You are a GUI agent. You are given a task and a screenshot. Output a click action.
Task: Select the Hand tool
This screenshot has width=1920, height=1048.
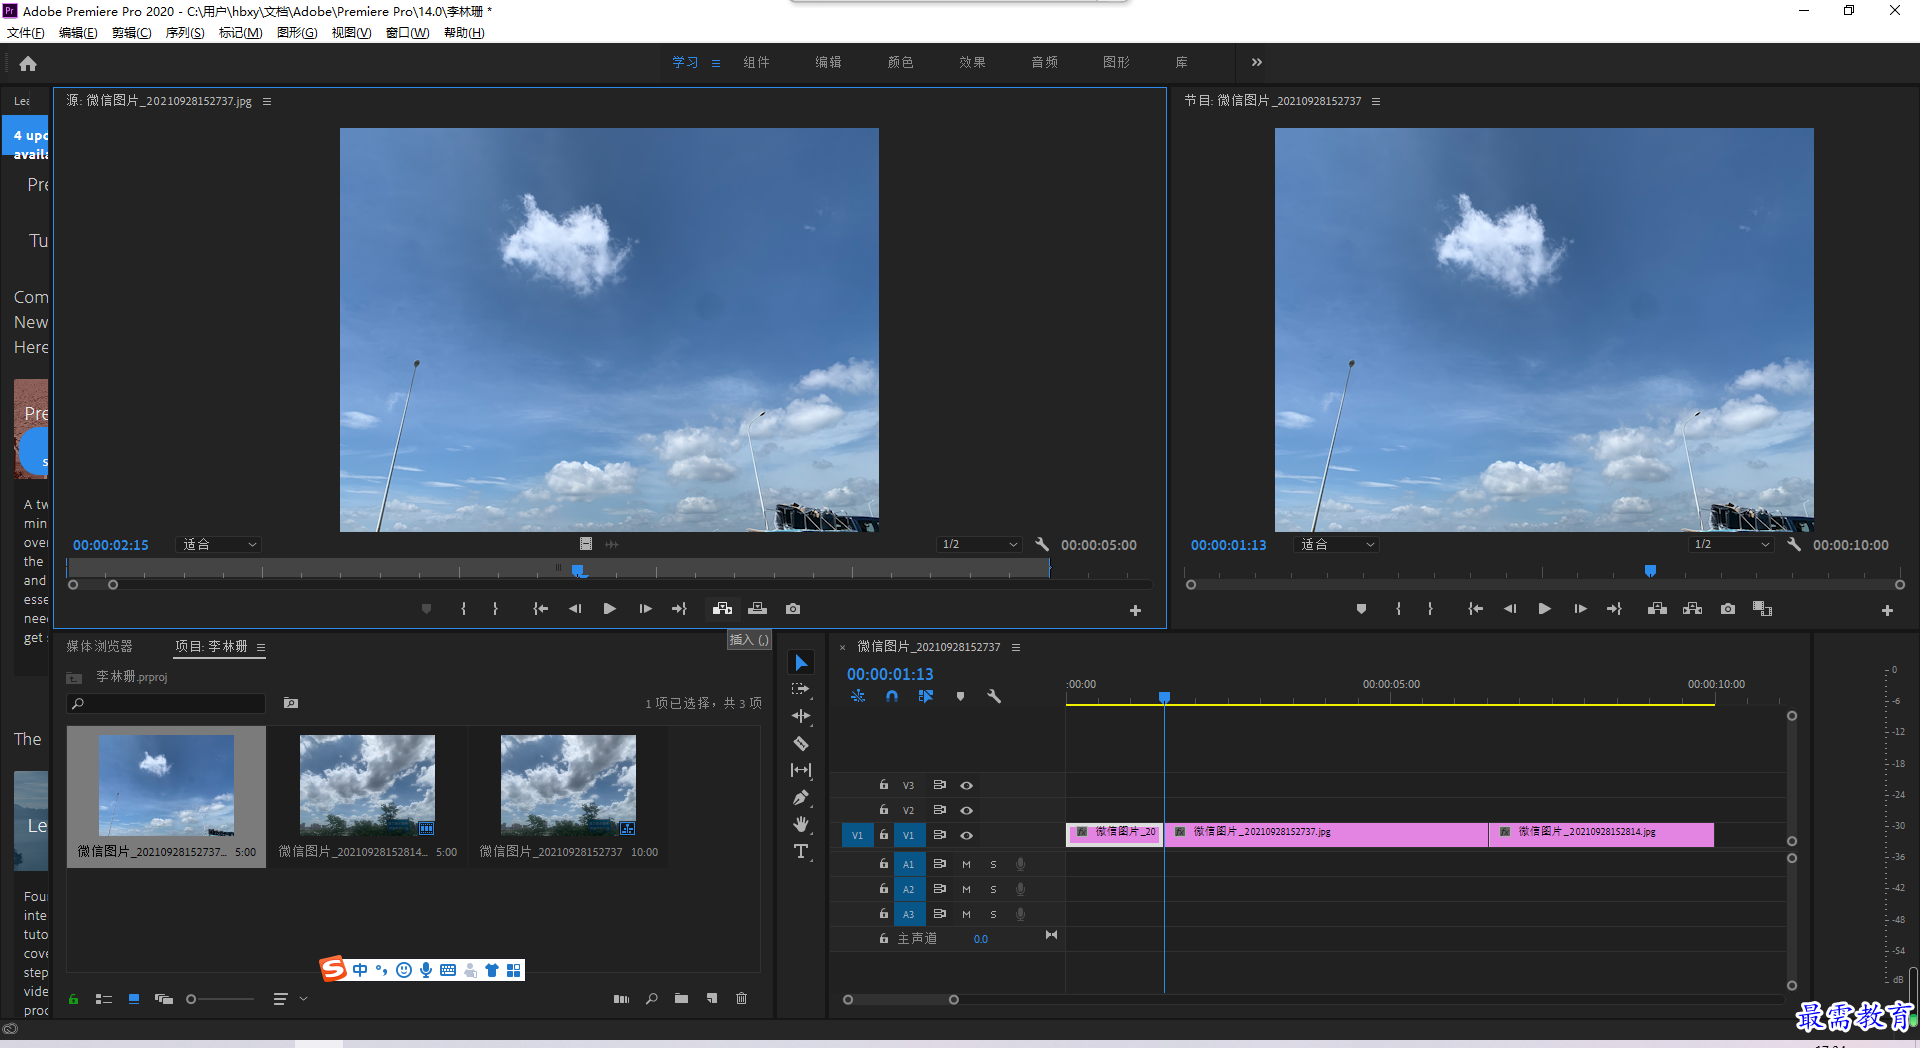(x=801, y=824)
